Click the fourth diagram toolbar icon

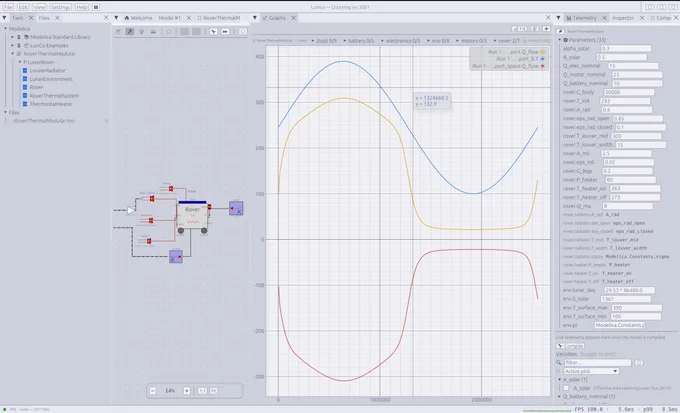tap(153, 32)
